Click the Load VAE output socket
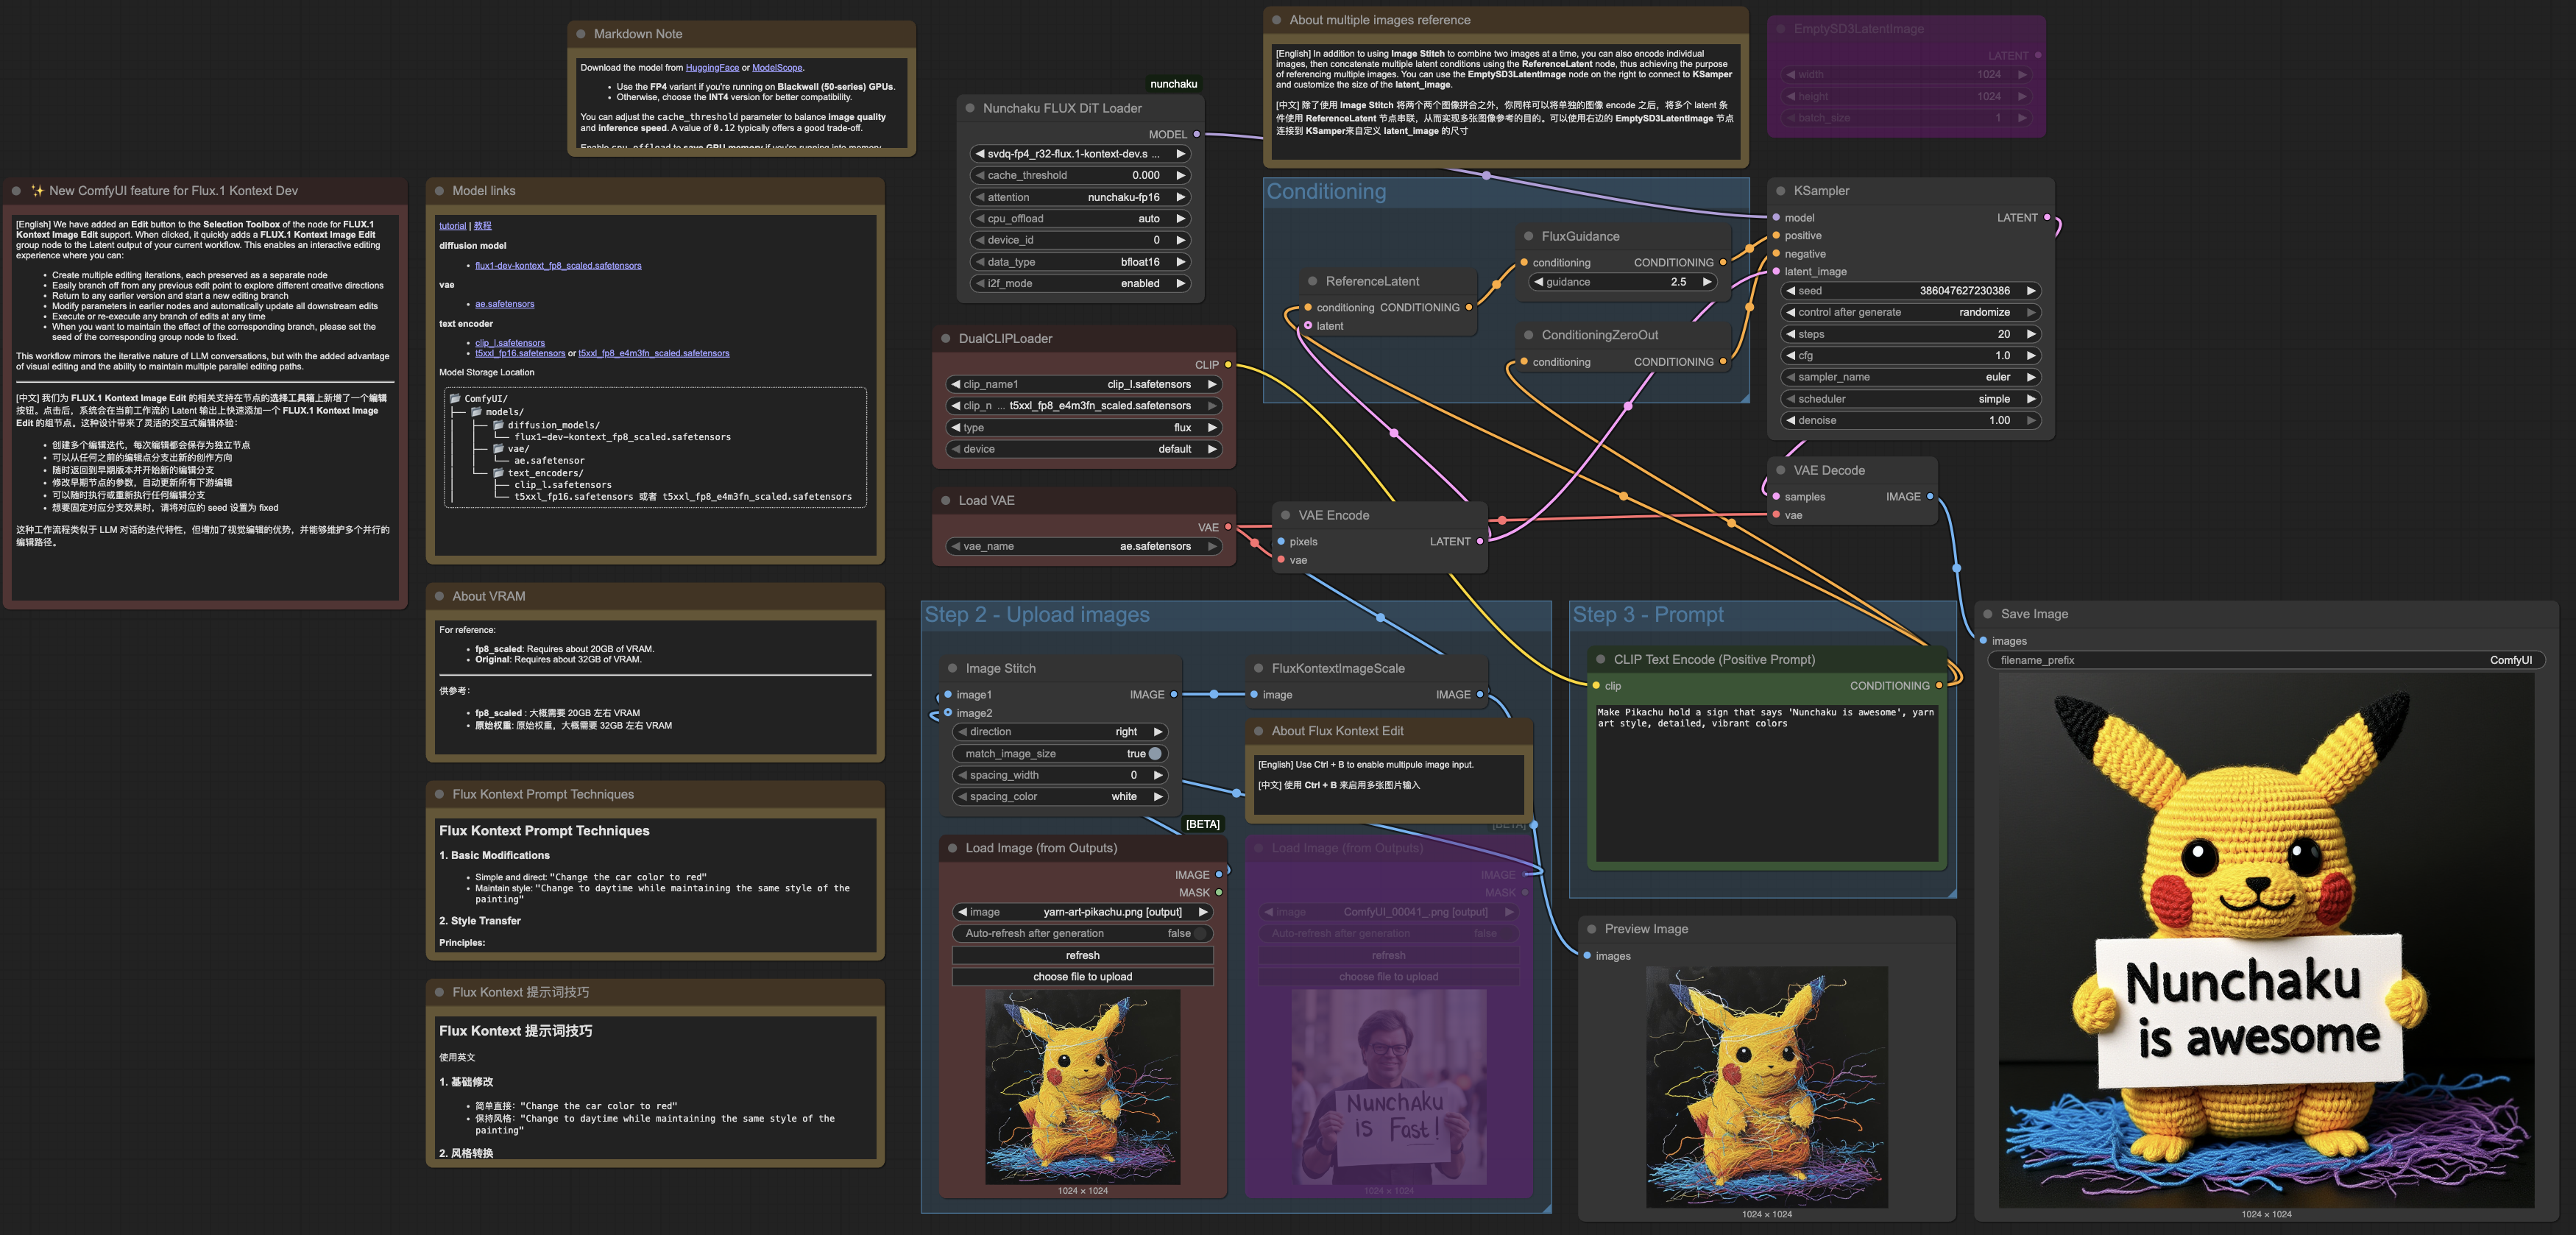Screen dimensions: 2576x1235 1228,527
